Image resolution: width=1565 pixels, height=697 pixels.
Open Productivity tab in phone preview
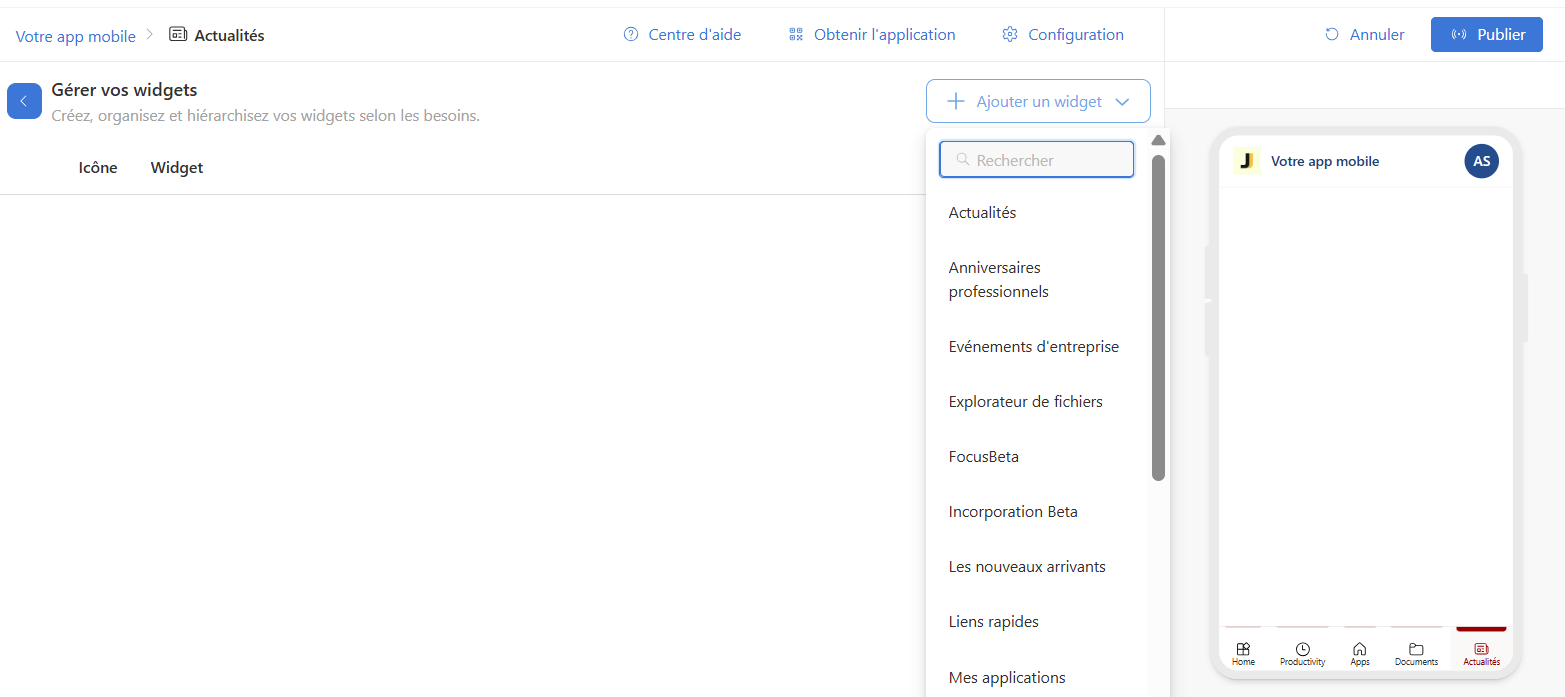pyautogui.click(x=1302, y=654)
